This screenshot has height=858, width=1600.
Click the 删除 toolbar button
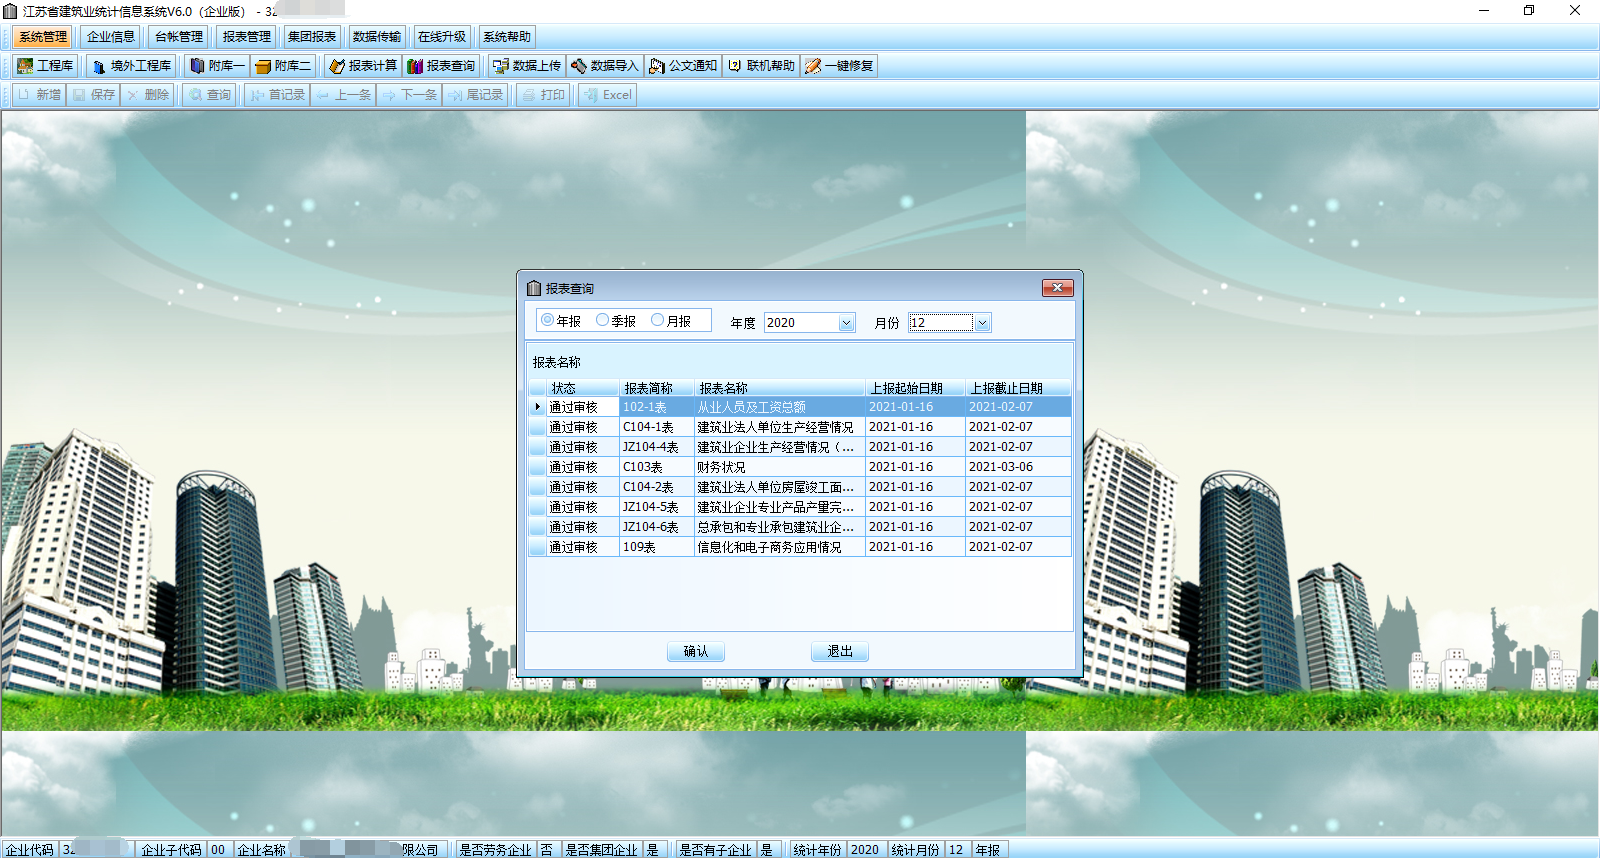pyautogui.click(x=147, y=95)
